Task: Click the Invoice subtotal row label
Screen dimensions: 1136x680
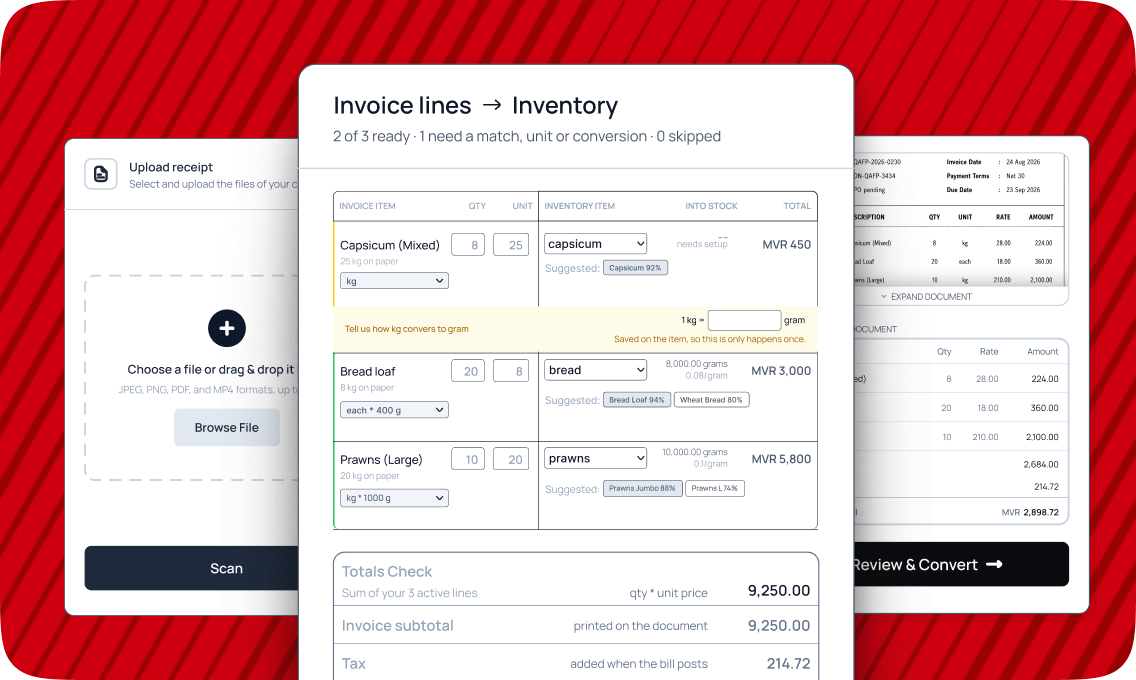Action: 397,626
